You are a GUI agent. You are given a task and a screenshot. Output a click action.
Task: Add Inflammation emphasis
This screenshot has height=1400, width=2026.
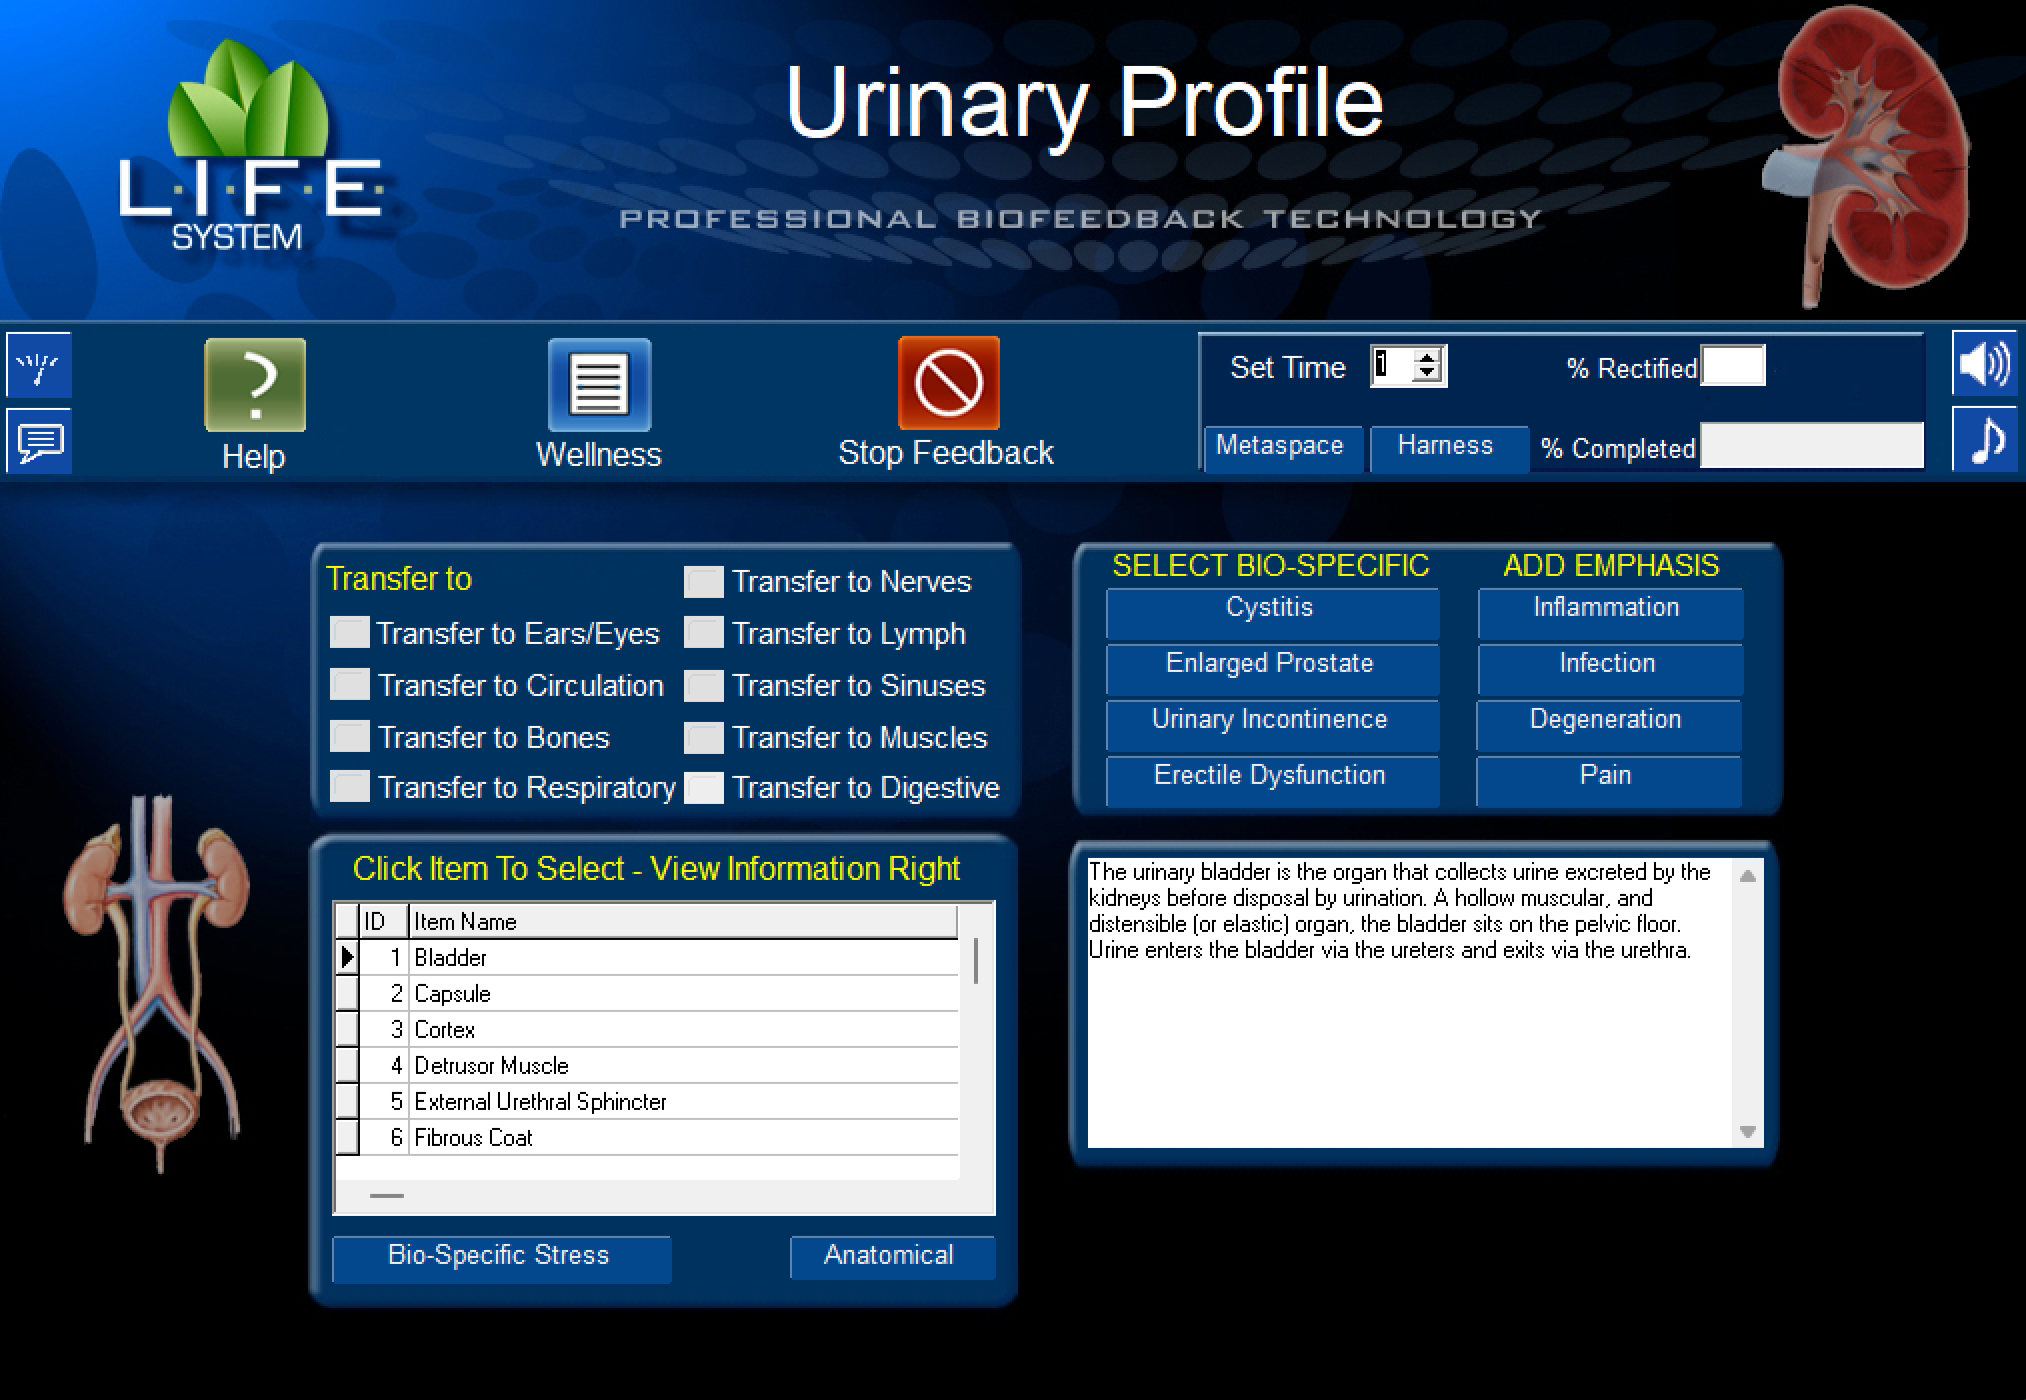point(1608,607)
